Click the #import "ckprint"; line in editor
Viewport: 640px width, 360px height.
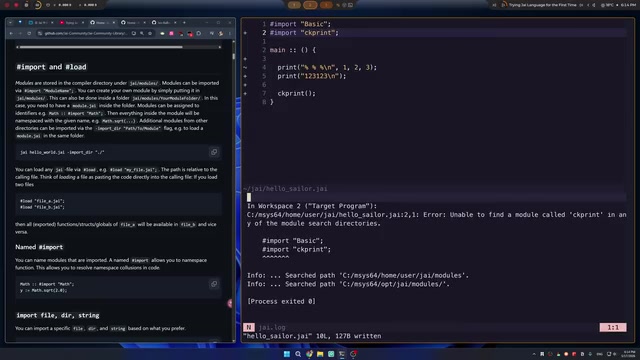pyautogui.click(x=304, y=33)
